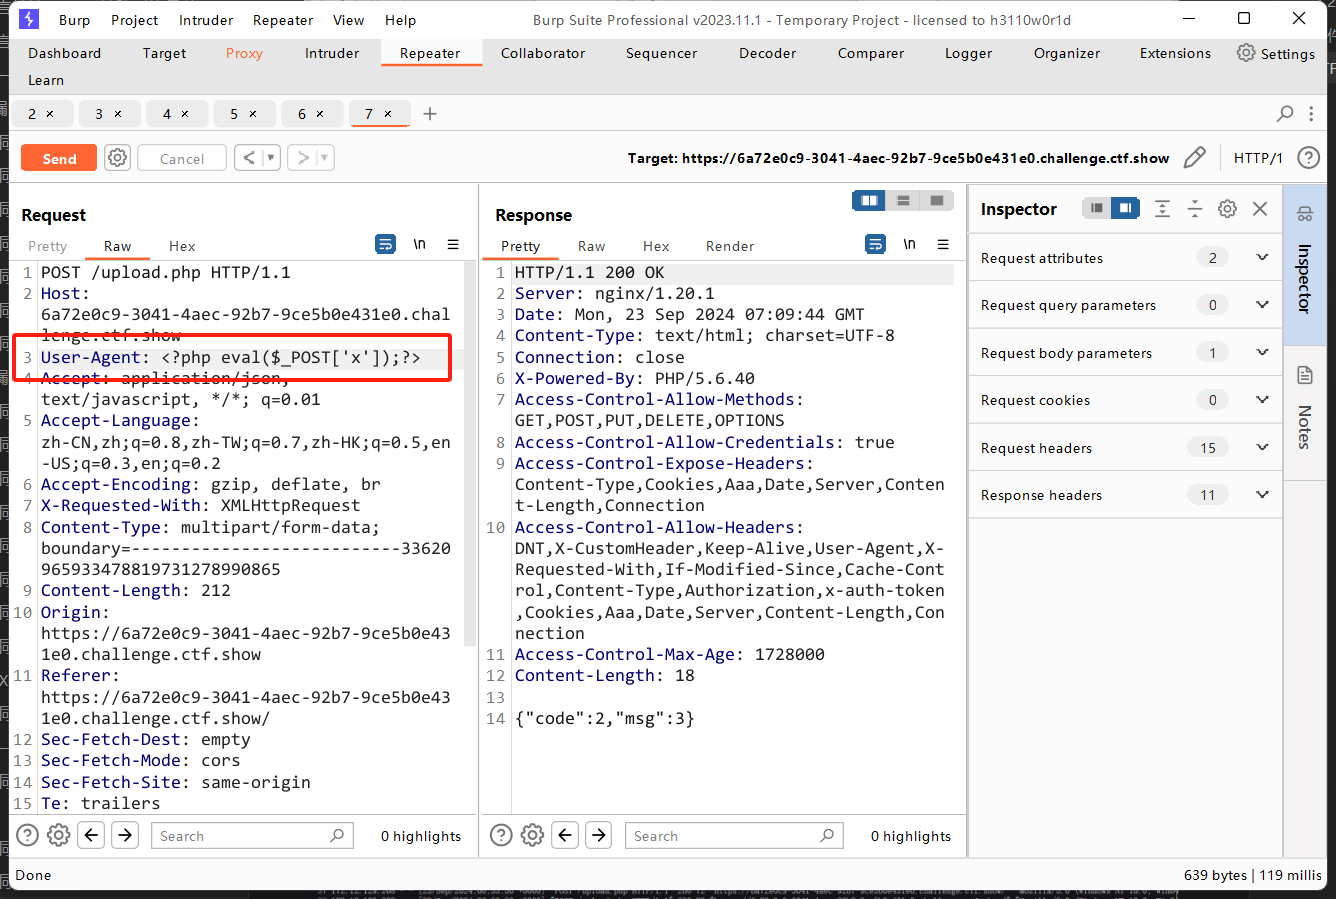This screenshot has height=899, width=1336.
Task: Close Repeater tab 7
Action: click(x=388, y=114)
